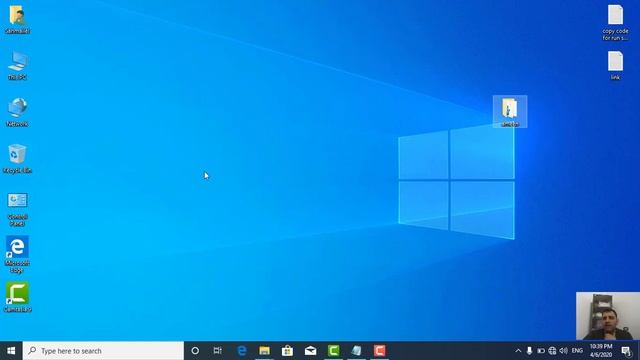Open the Action Center notifications icon
This screenshot has width=640, height=360.
(626, 351)
